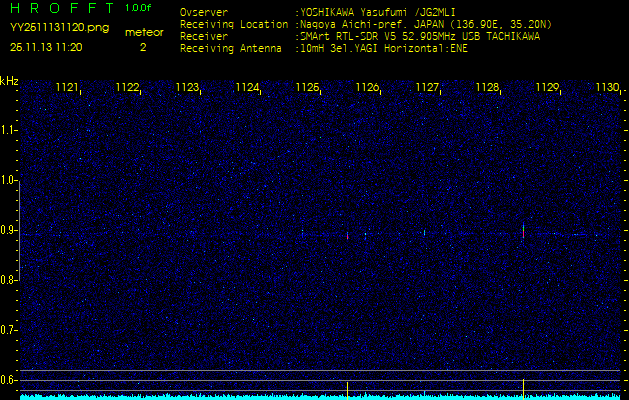The image size is (629, 400).
Task: Click the 1.0.0f version number
Action: point(140,8)
